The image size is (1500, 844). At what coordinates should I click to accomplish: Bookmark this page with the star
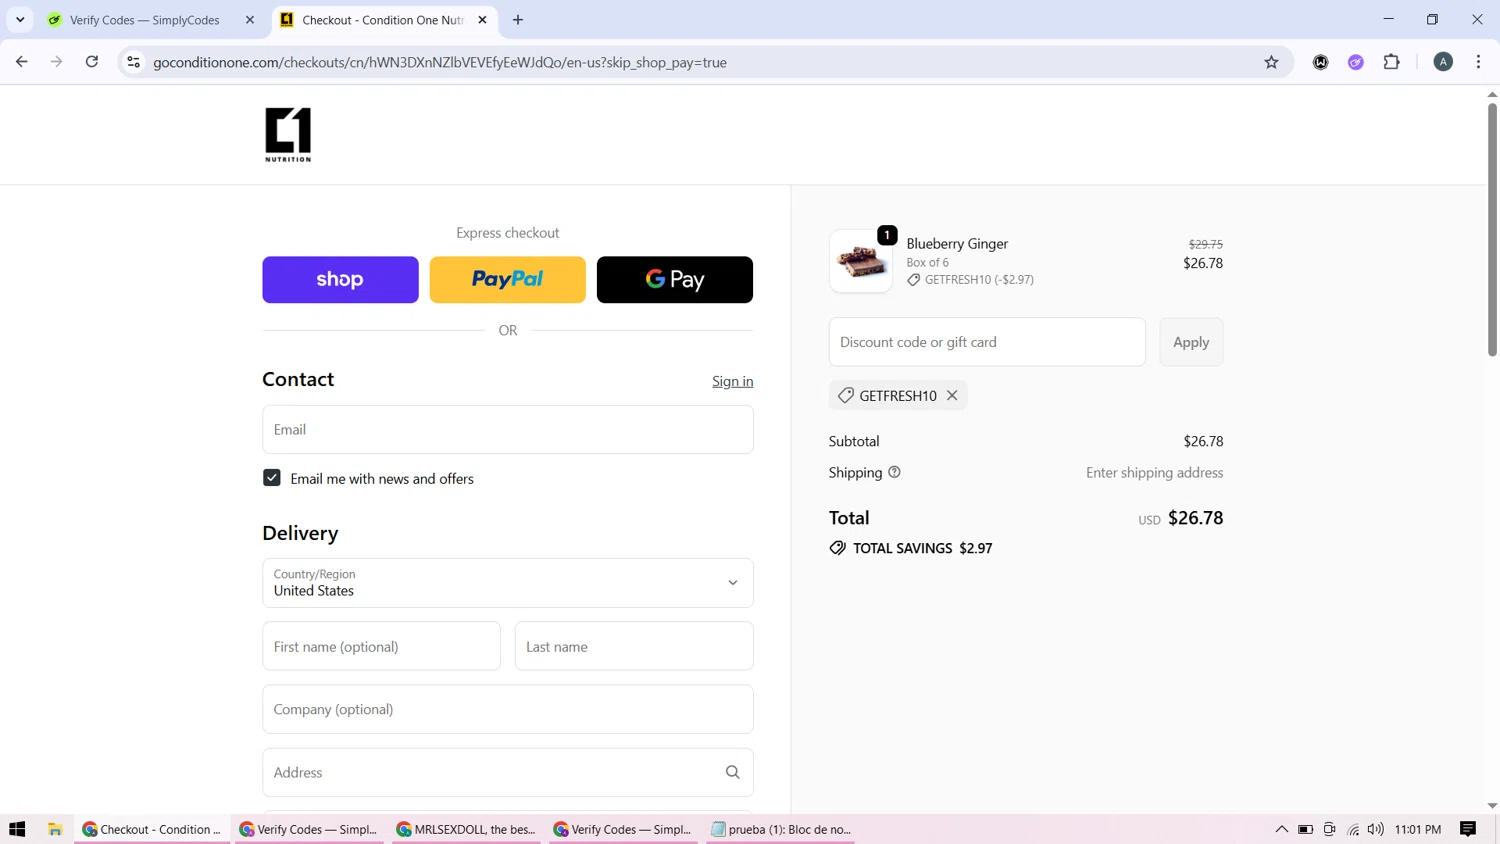pos(1271,62)
